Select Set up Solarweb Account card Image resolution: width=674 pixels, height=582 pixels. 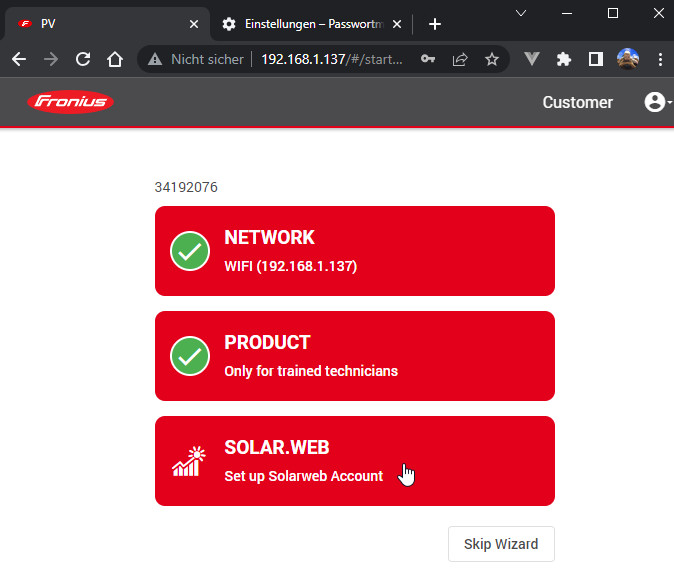click(x=354, y=461)
